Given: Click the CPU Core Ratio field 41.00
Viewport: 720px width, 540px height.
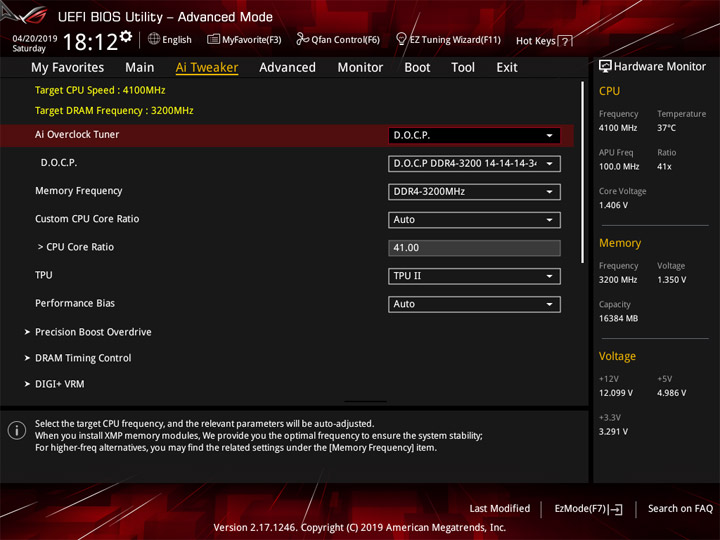Looking at the screenshot, I should [474, 248].
